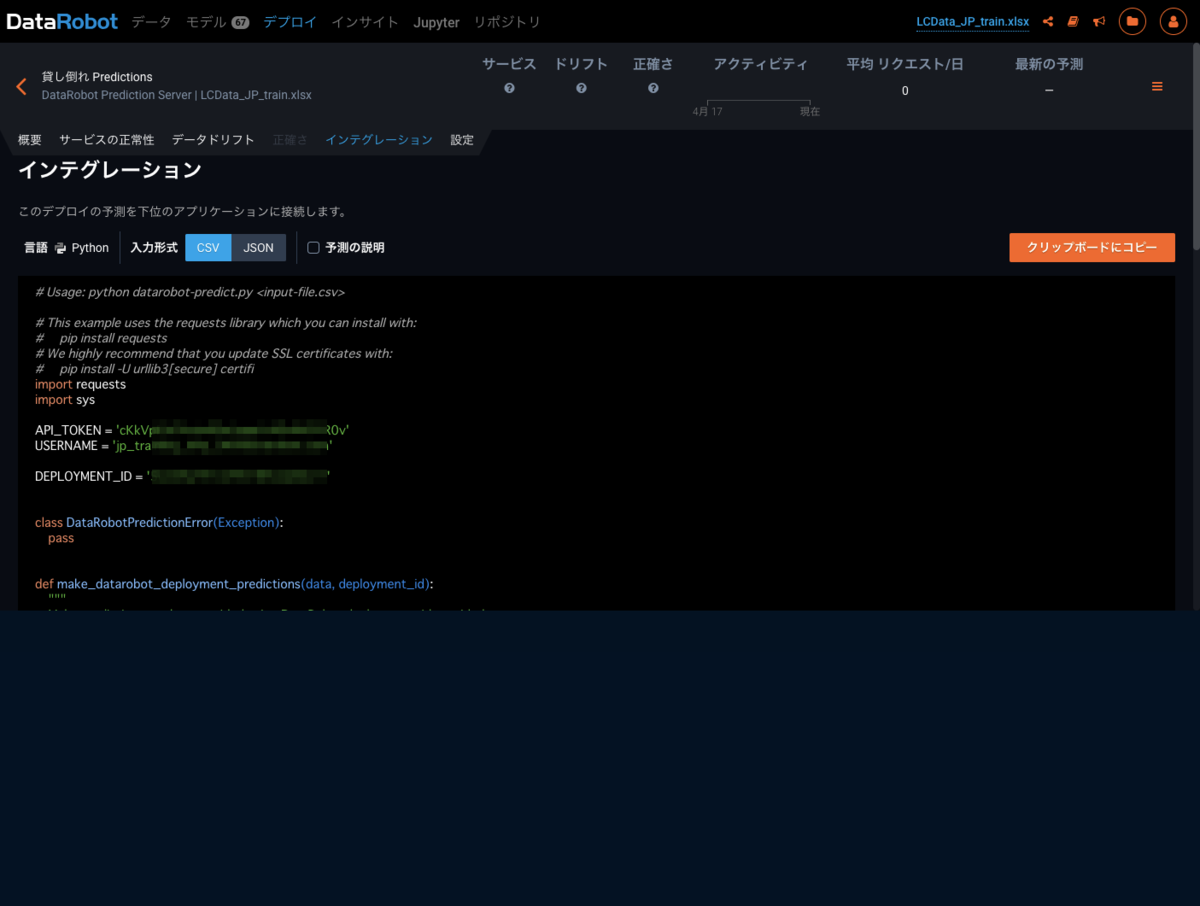This screenshot has height=906, width=1200.
Task: Select JSON input format
Action: (x=259, y=248)
